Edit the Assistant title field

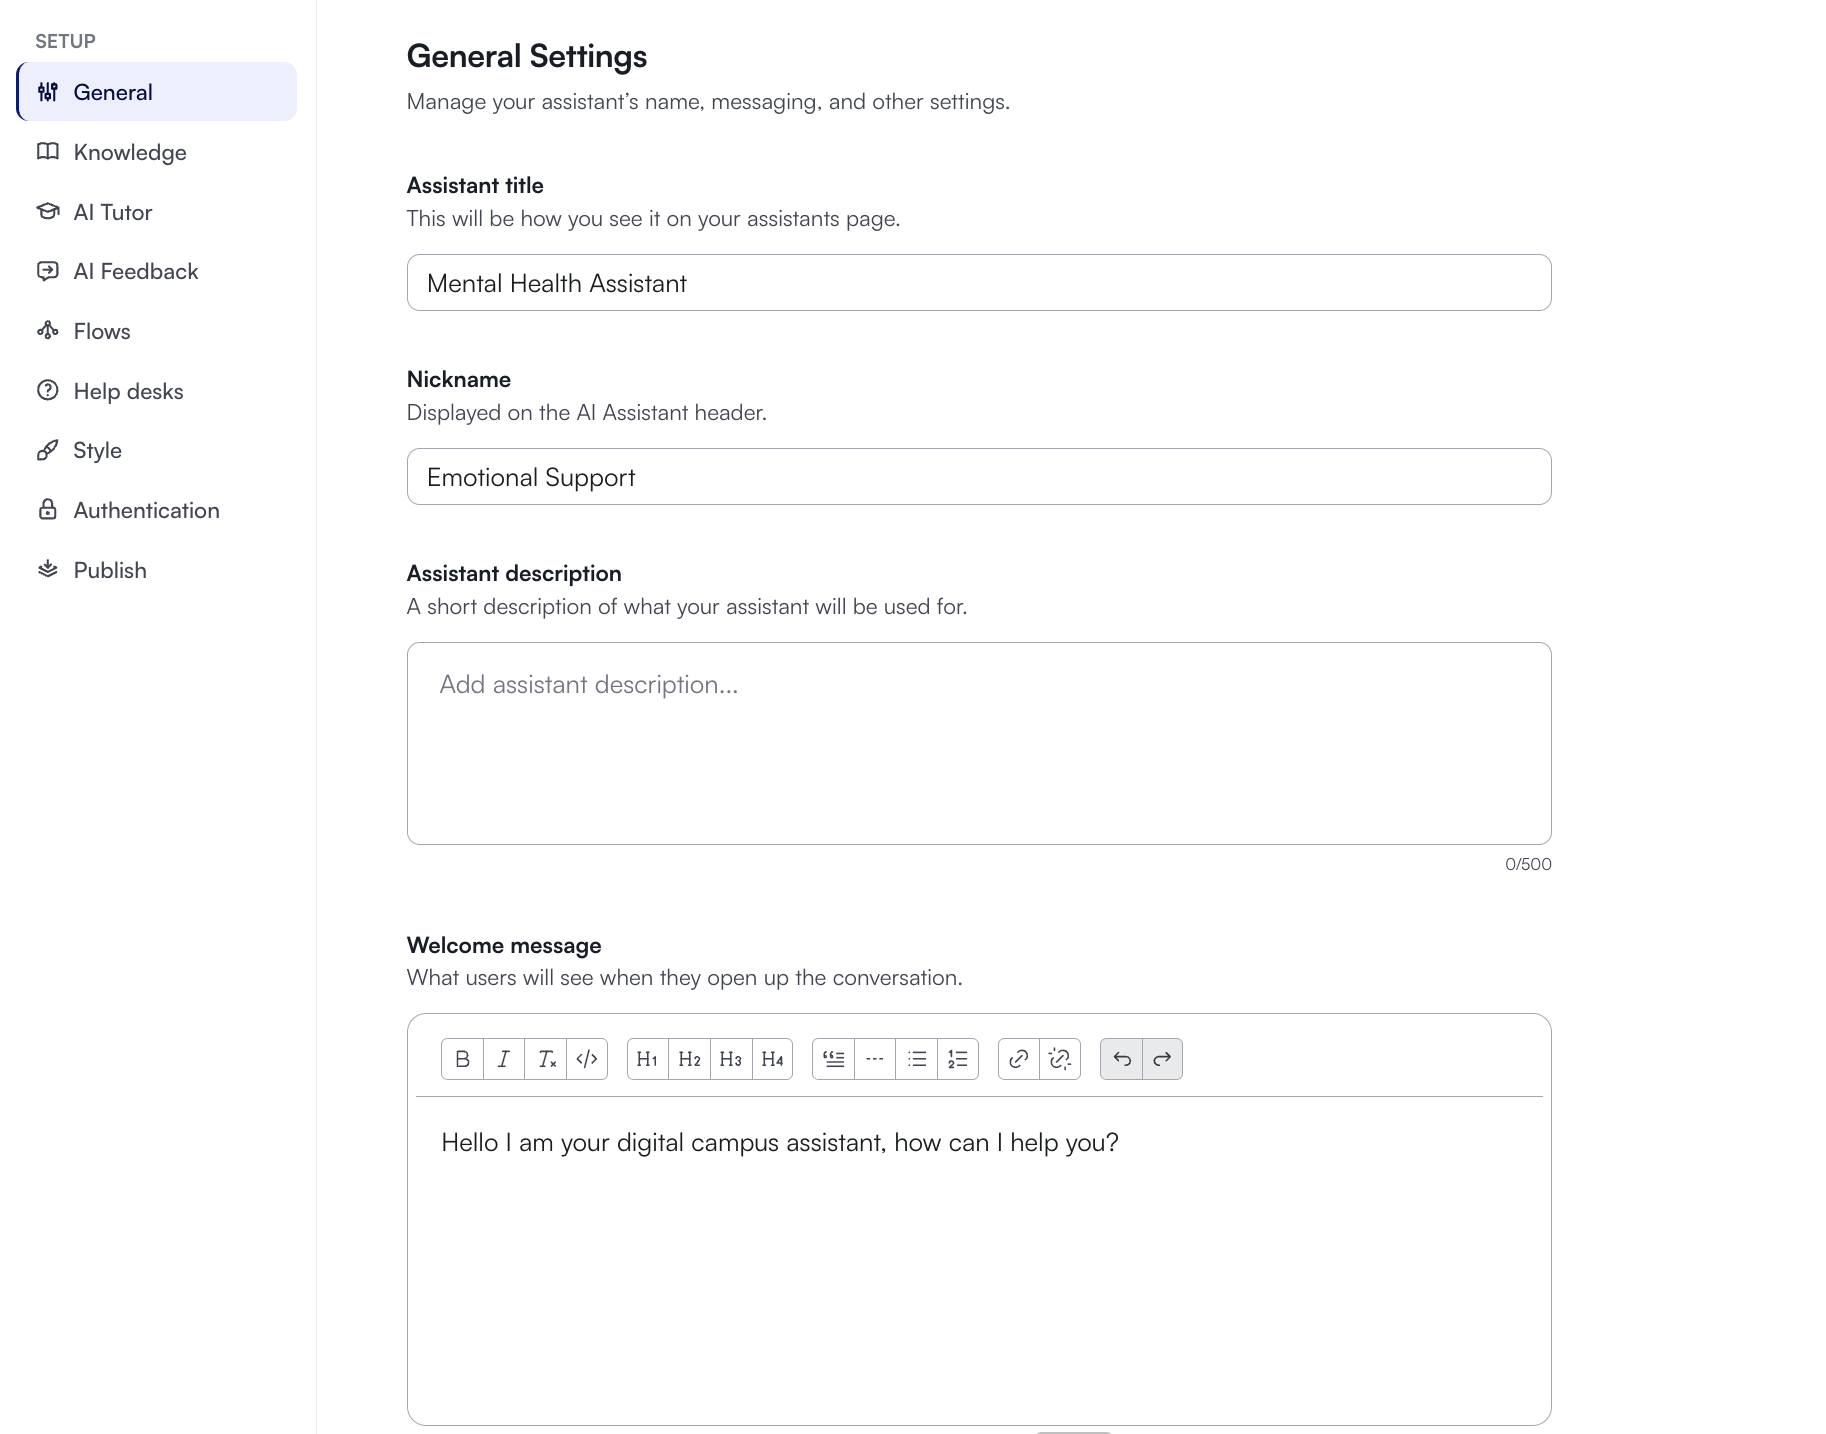click(979, 283)
